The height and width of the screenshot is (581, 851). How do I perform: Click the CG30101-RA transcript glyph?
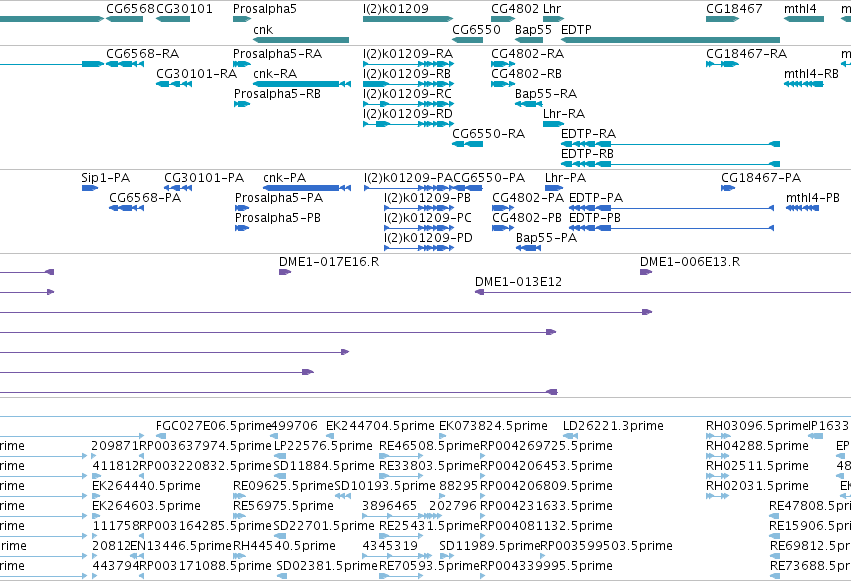point(174,84)
